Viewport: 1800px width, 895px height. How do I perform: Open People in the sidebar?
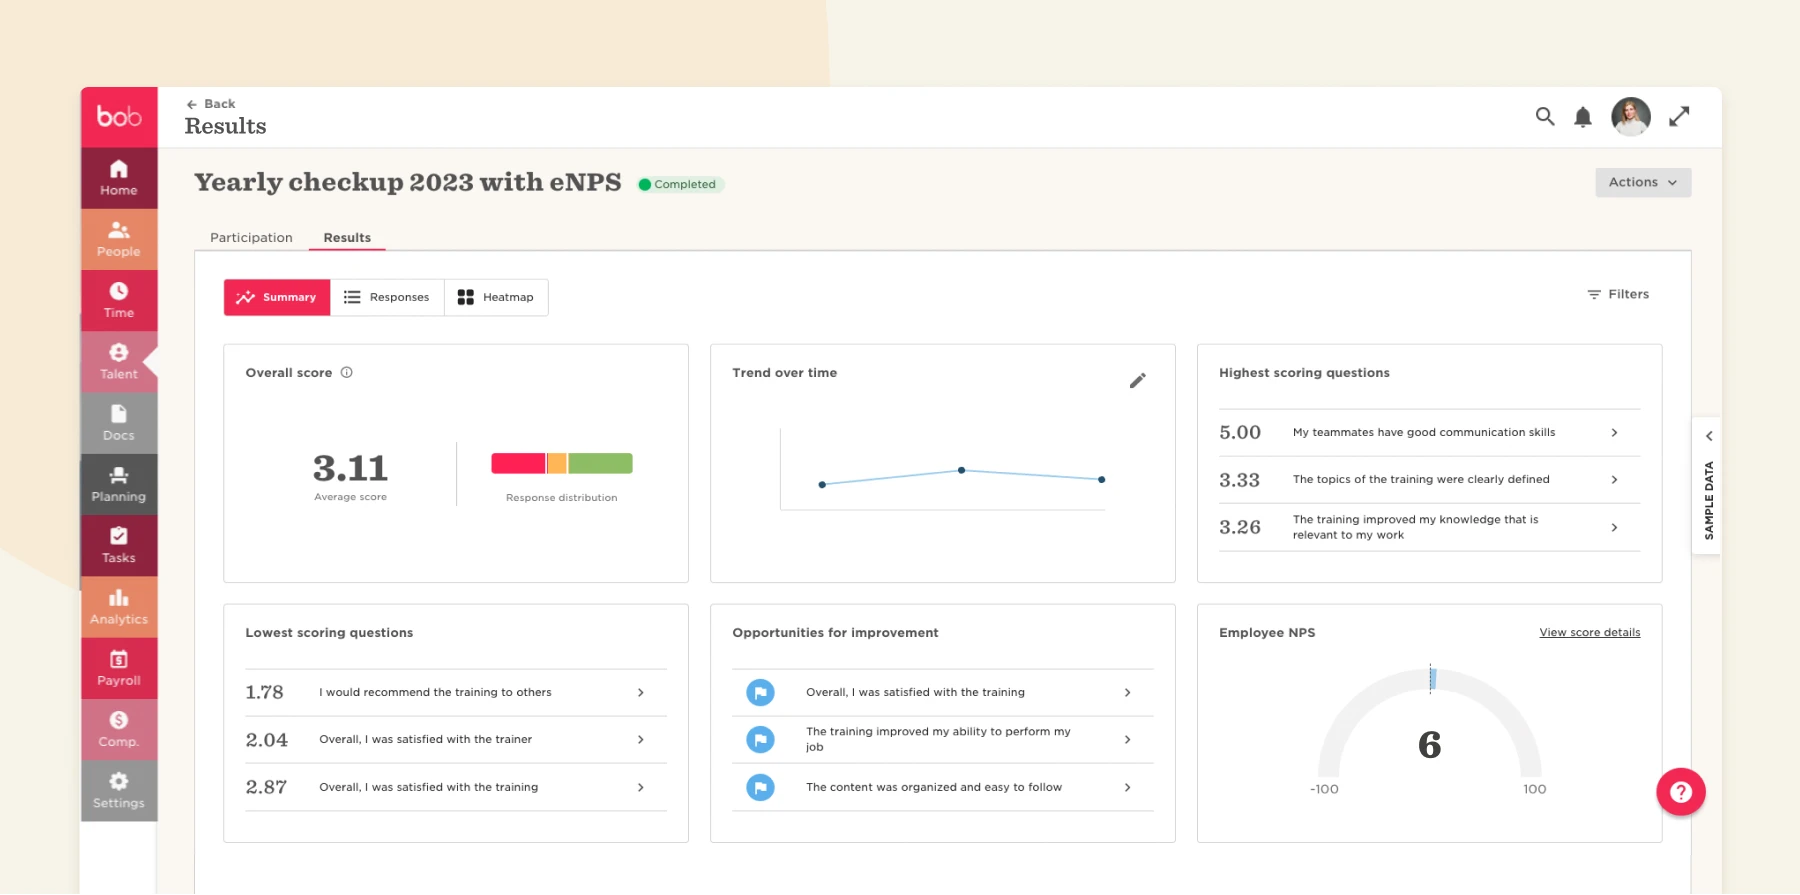click(x=119, y=240)
